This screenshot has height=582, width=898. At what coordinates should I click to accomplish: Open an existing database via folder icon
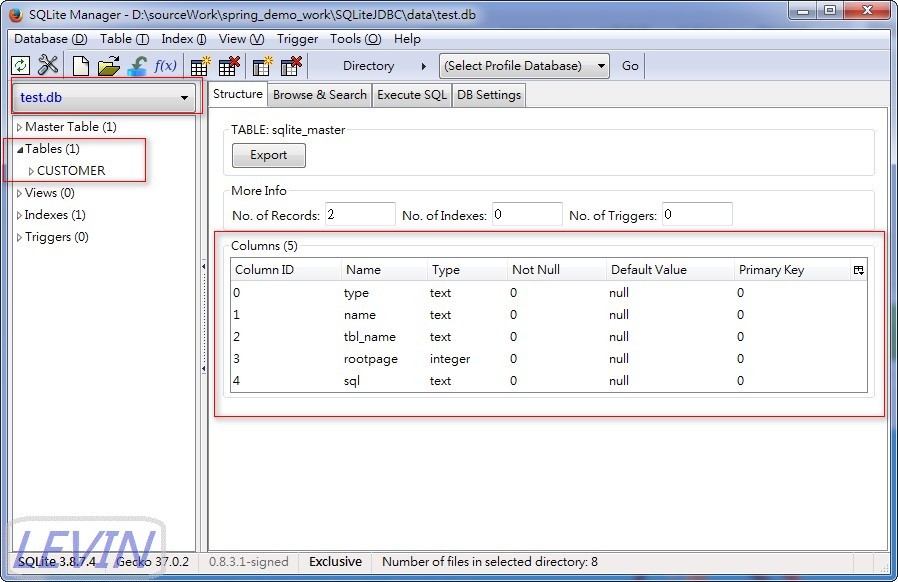(108, 65)
